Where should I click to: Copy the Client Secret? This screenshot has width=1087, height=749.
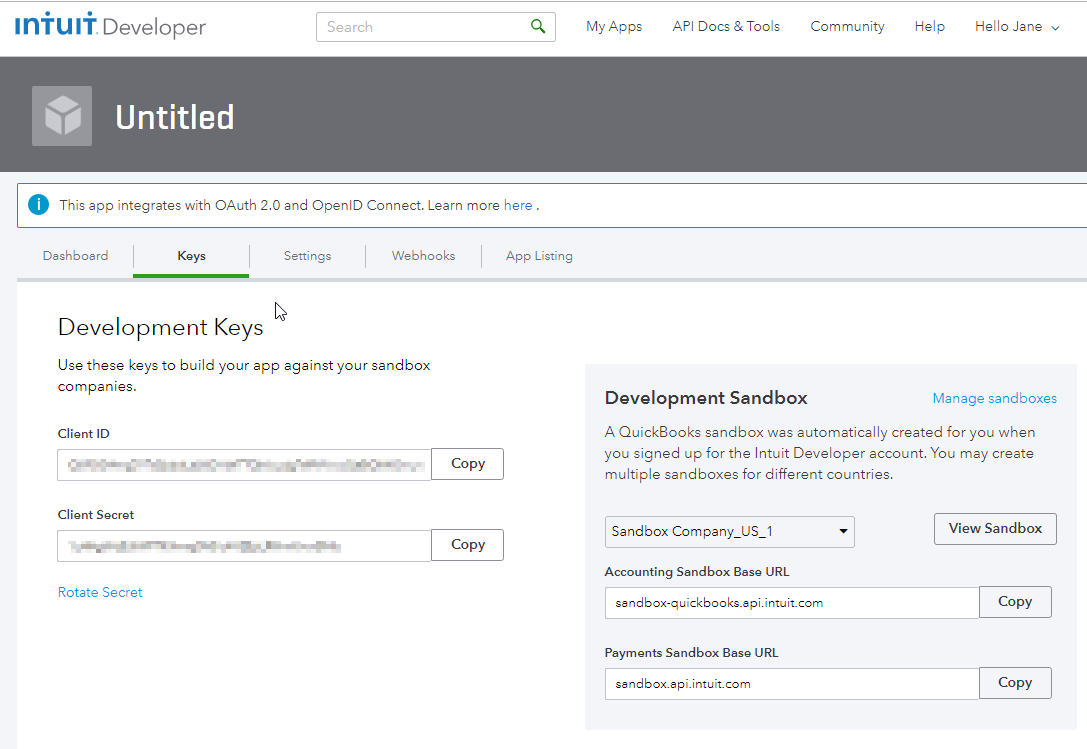(x=467, y=545)
